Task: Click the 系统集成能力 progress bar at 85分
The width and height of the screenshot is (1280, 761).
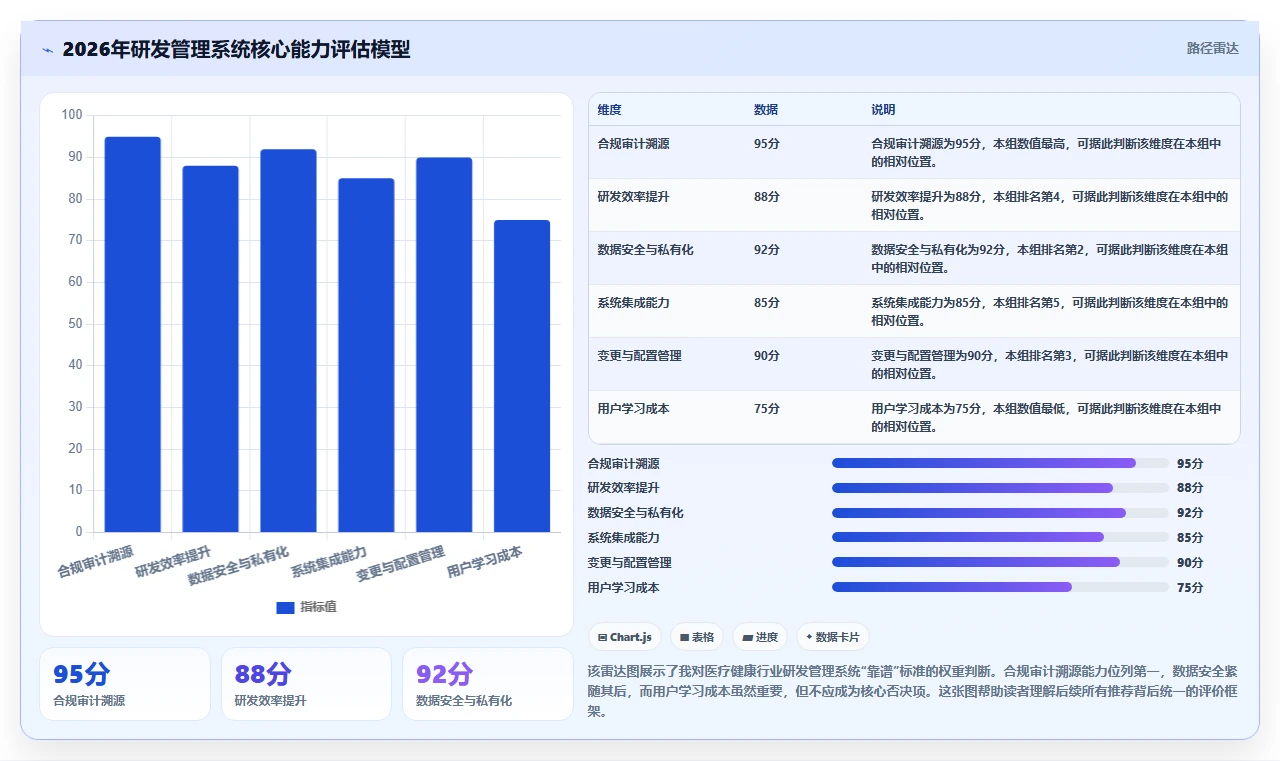Action: pos(1000,538)
